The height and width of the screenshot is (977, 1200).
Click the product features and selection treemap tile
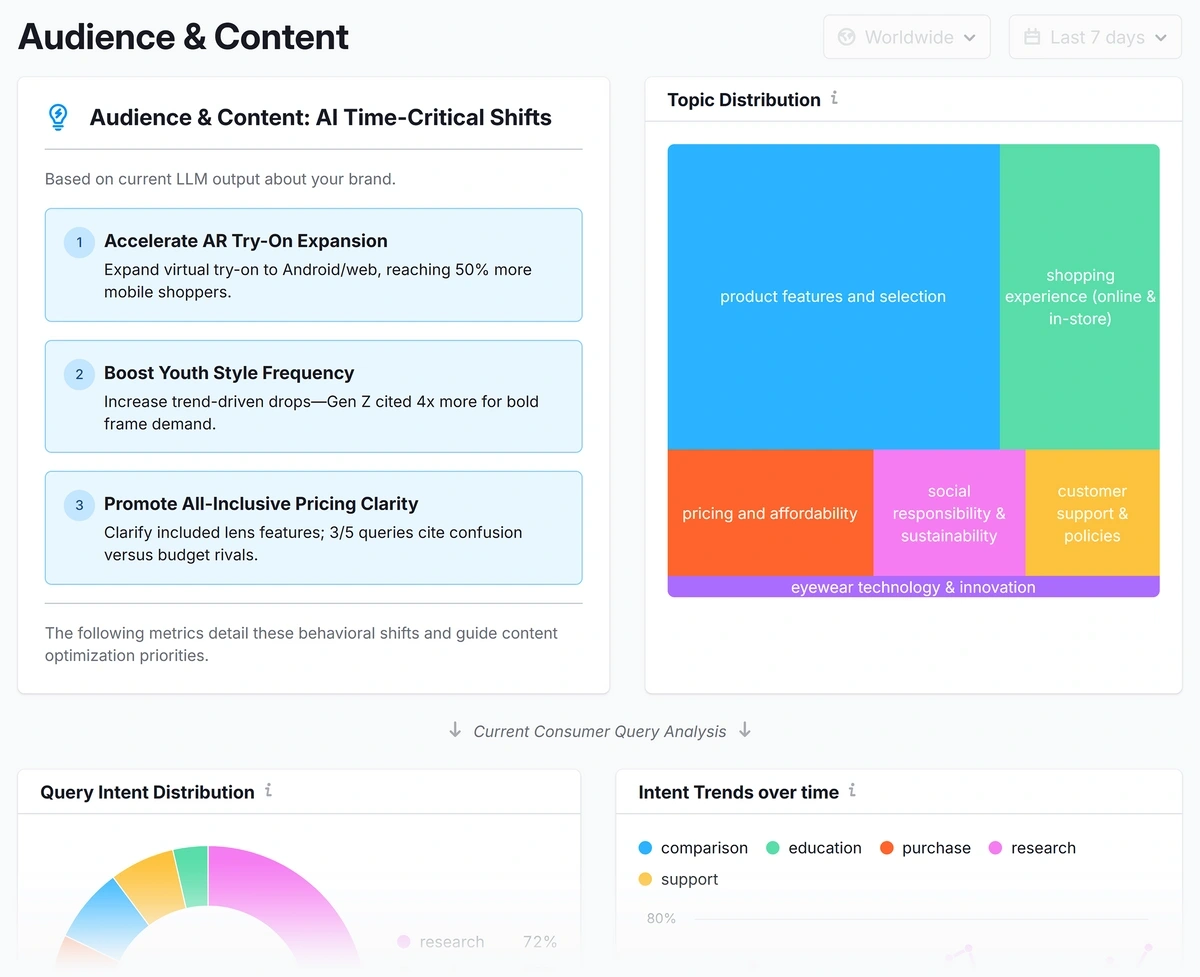pyautogui.click(x=833, y=297)
